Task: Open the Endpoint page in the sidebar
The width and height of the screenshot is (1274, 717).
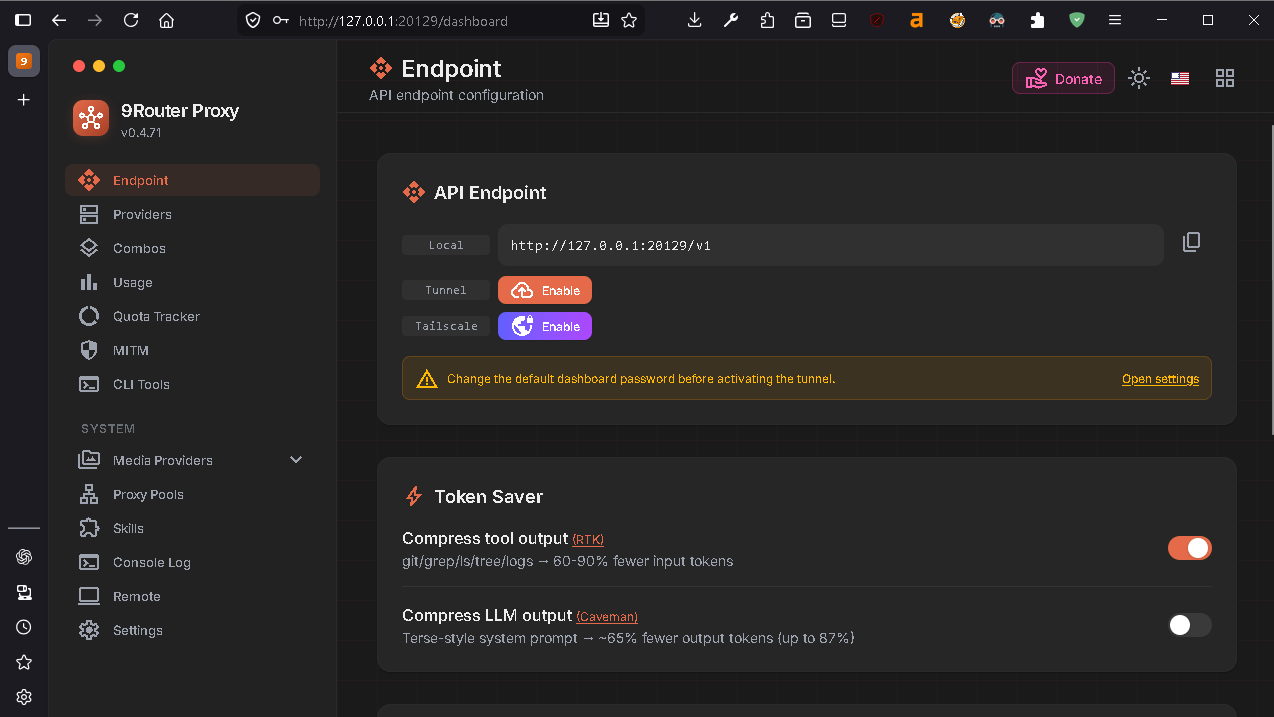Action: [x=192, y=180]
